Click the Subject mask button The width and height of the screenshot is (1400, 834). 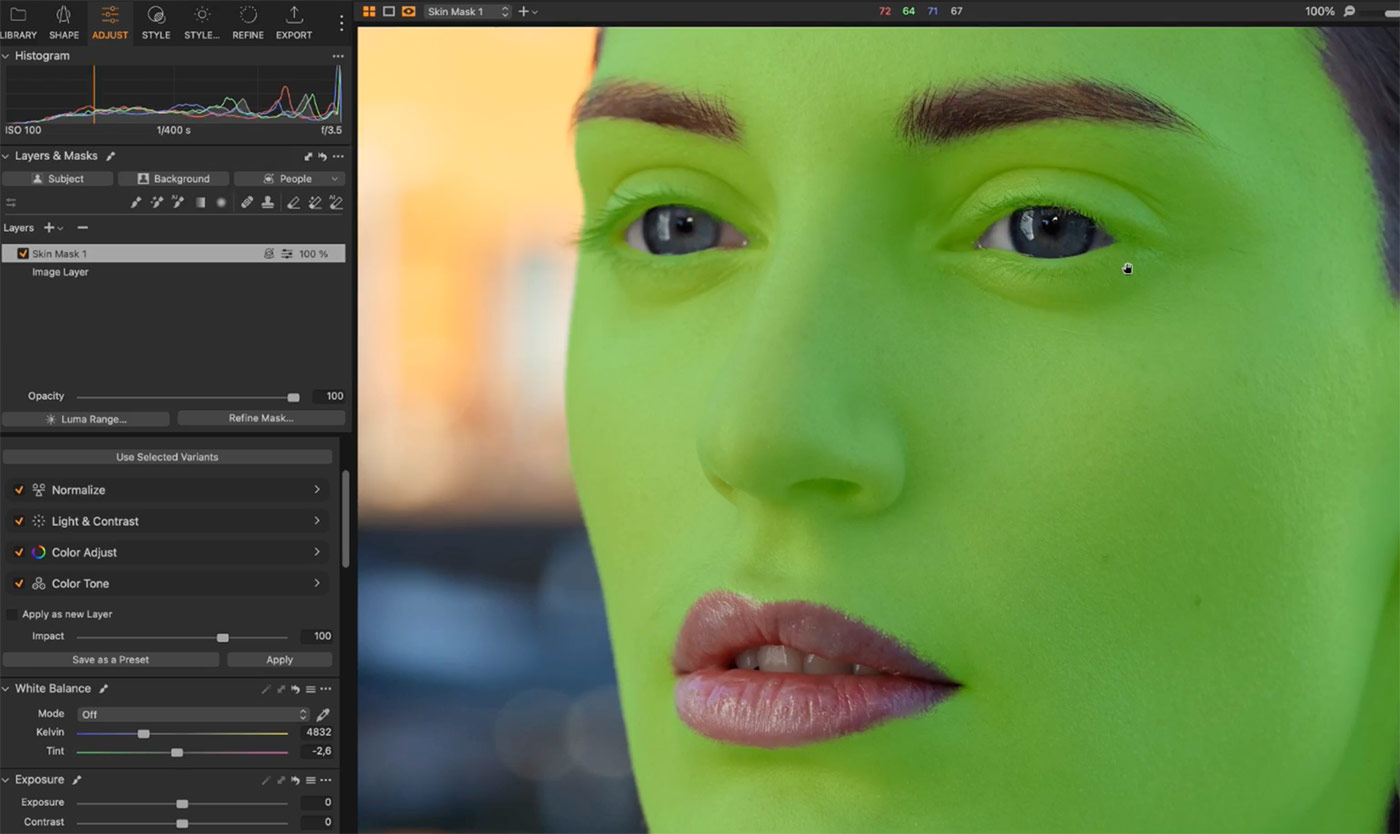click(x=58, y=179)
